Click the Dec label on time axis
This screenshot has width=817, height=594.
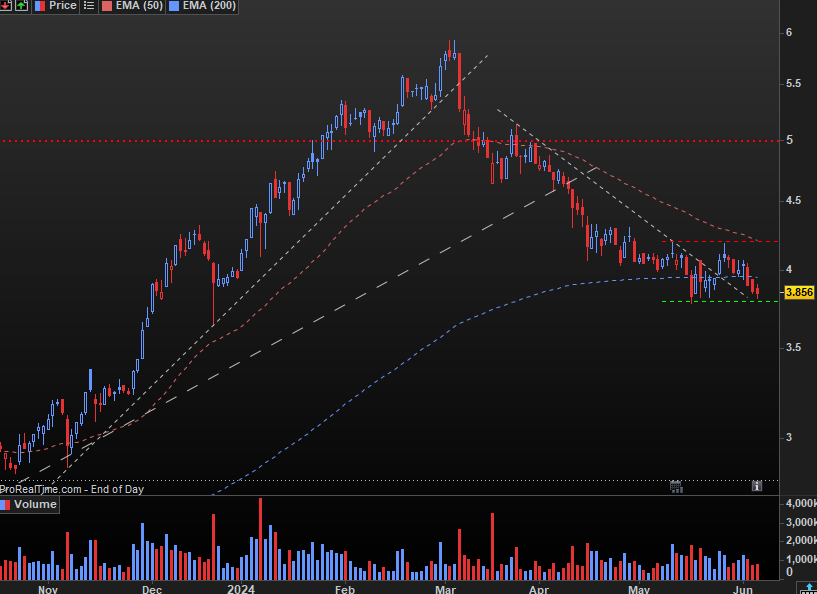pyautogui.click(x=152, y=589)
